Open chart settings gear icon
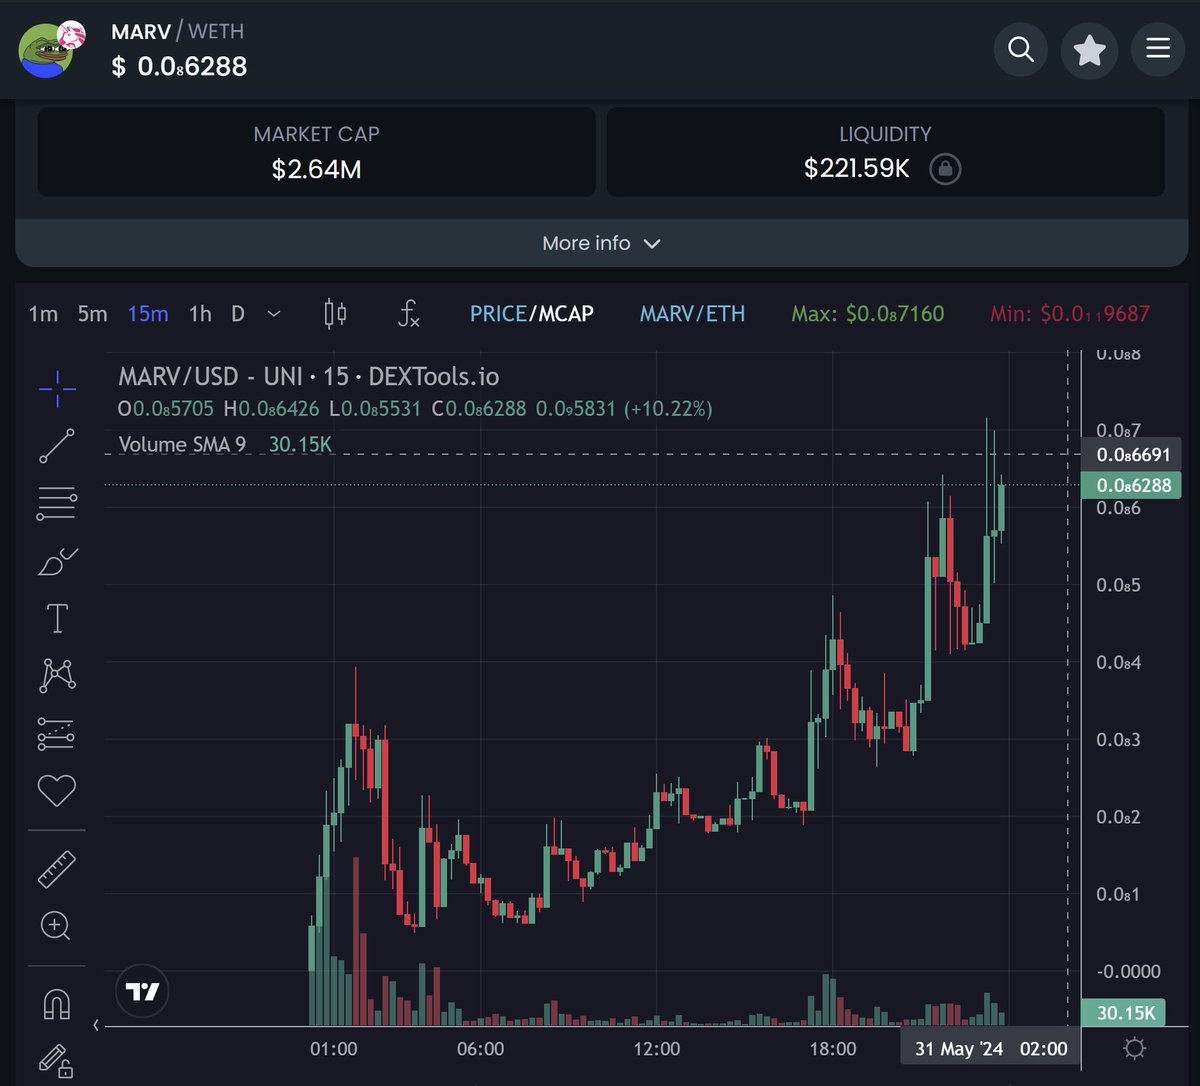Screen dimensions: 1200x1086 click(1134, 1049)
